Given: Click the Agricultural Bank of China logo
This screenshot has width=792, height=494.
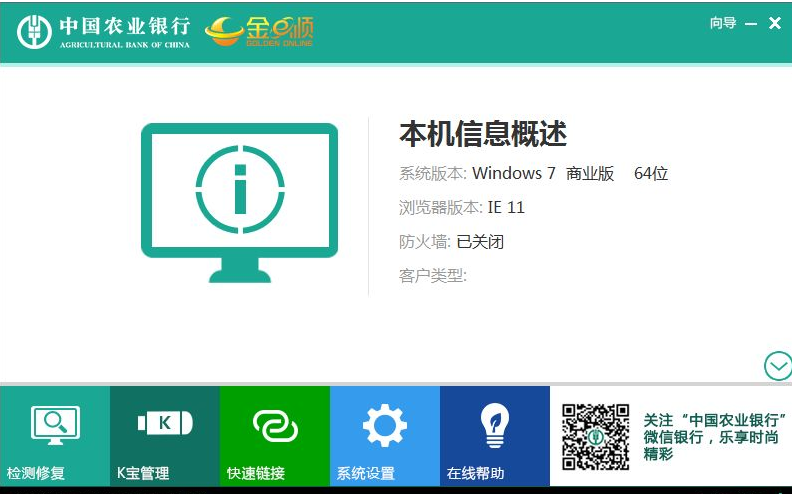Looking at the screenshot, I should pos(104,32).
